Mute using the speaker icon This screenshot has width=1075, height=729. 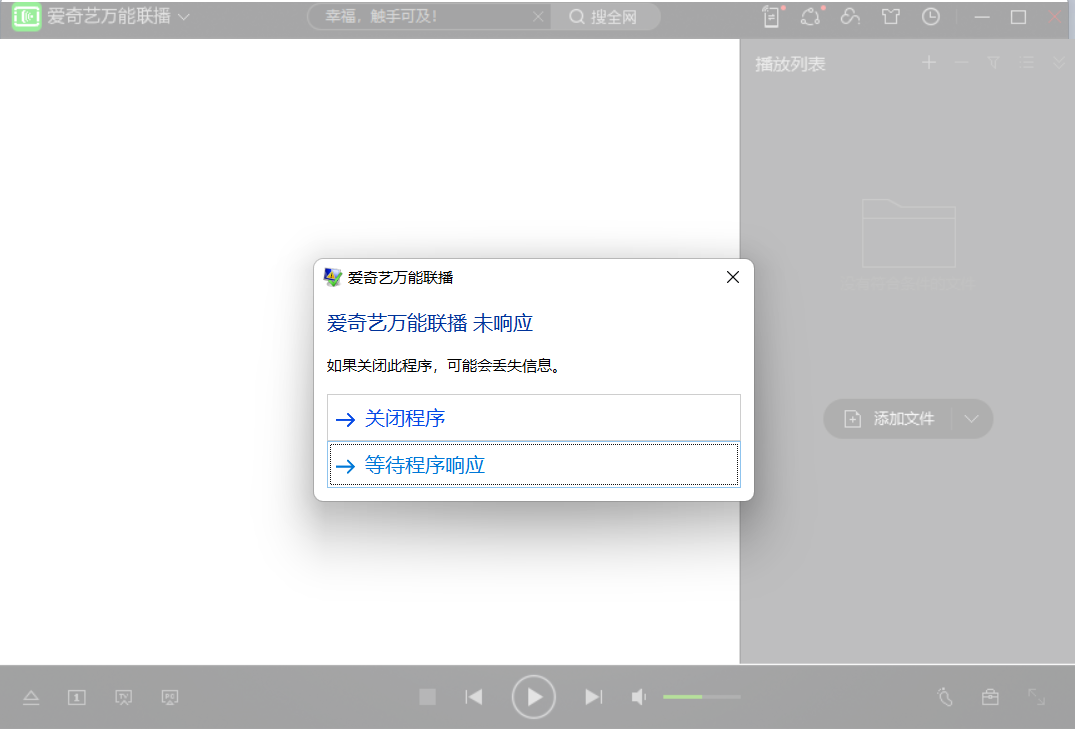[638, 697]
